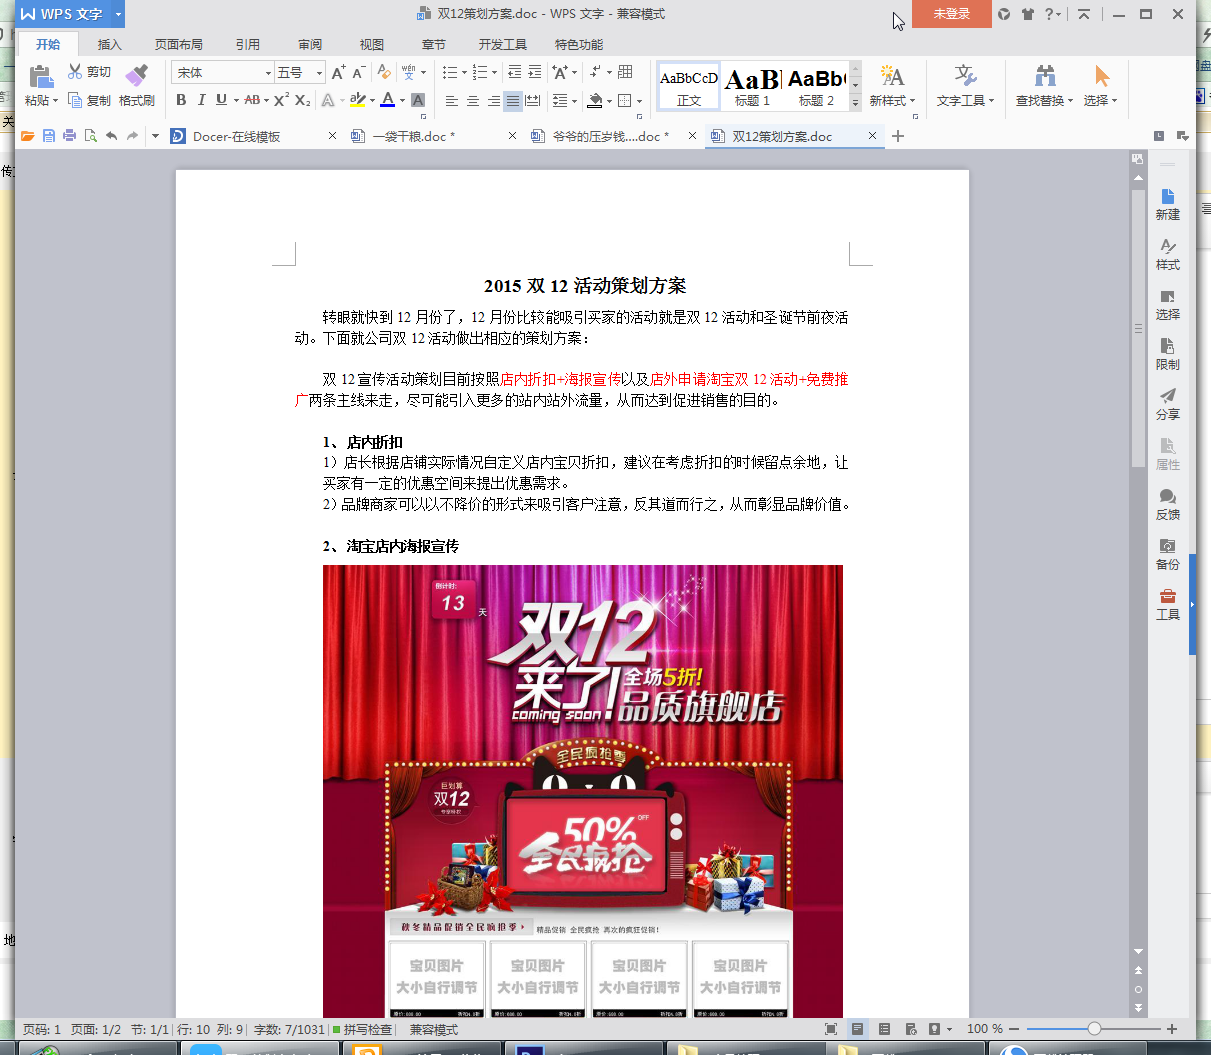Viewport: 1211px width, 1055px height.
Task: Increase paragraph indent
Action: [535, 72]
